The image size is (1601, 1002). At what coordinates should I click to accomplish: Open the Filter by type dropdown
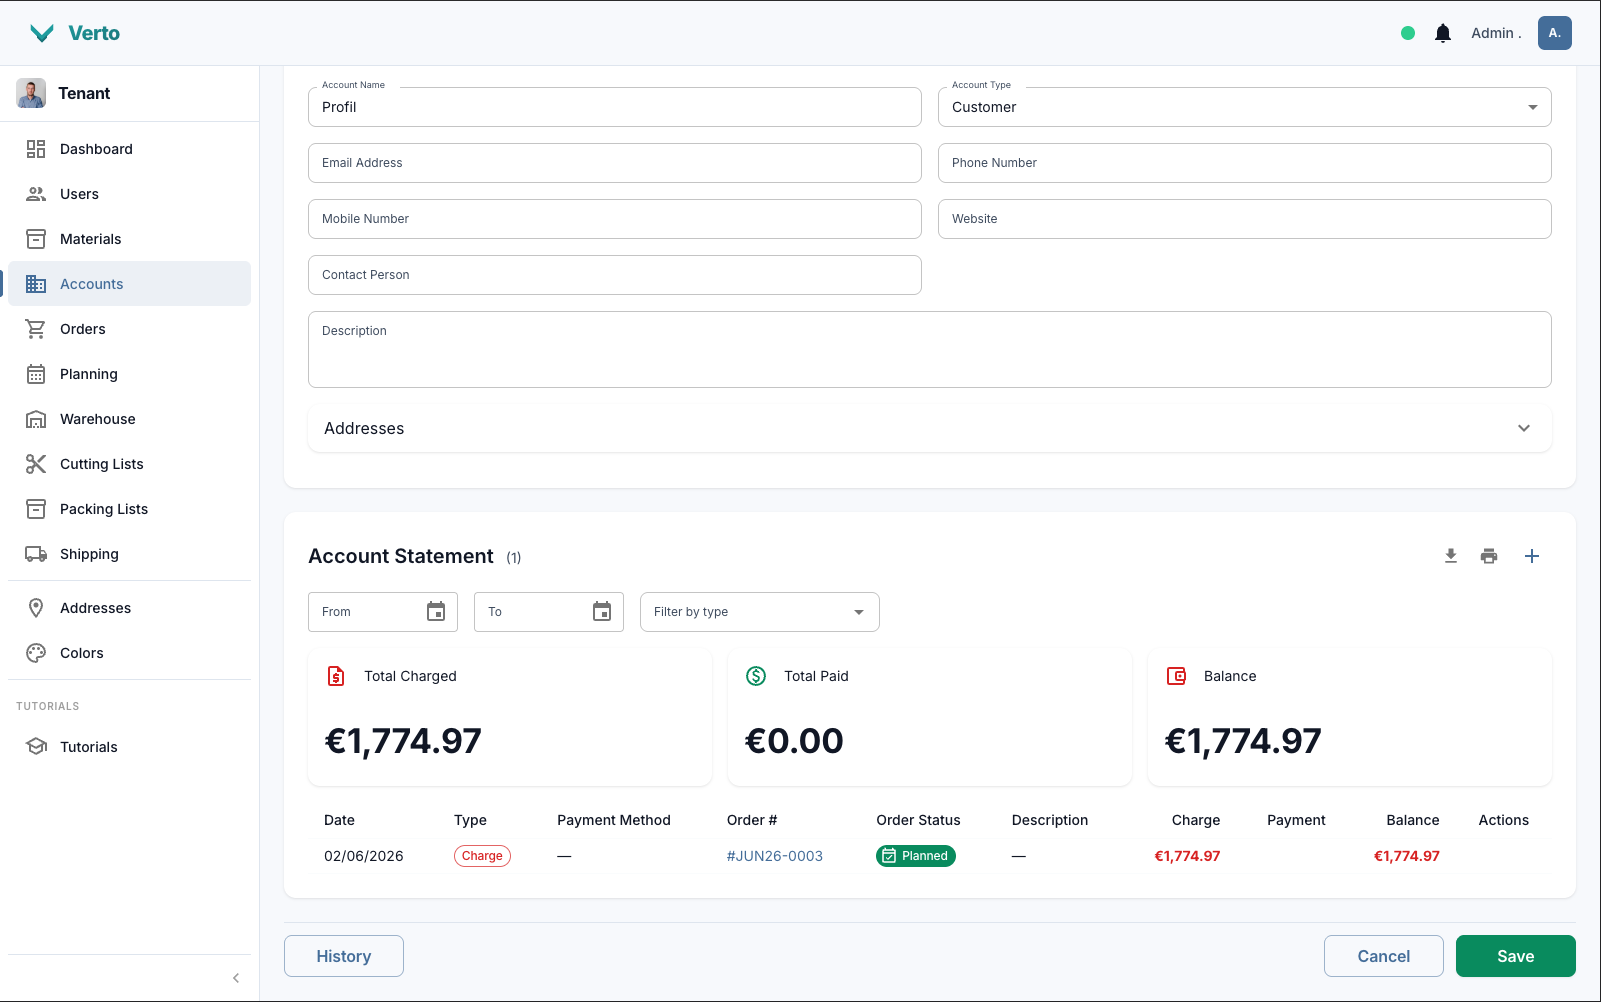click(760, 612)
